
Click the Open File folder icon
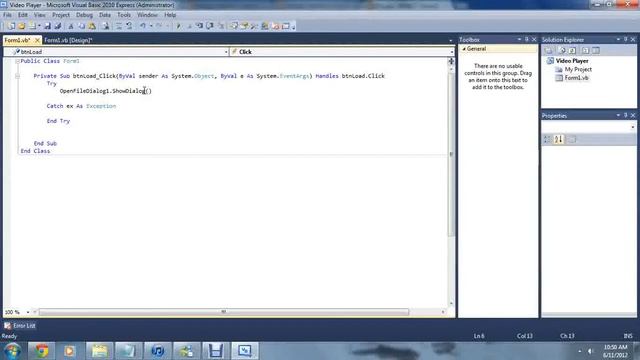coord(22,26)
